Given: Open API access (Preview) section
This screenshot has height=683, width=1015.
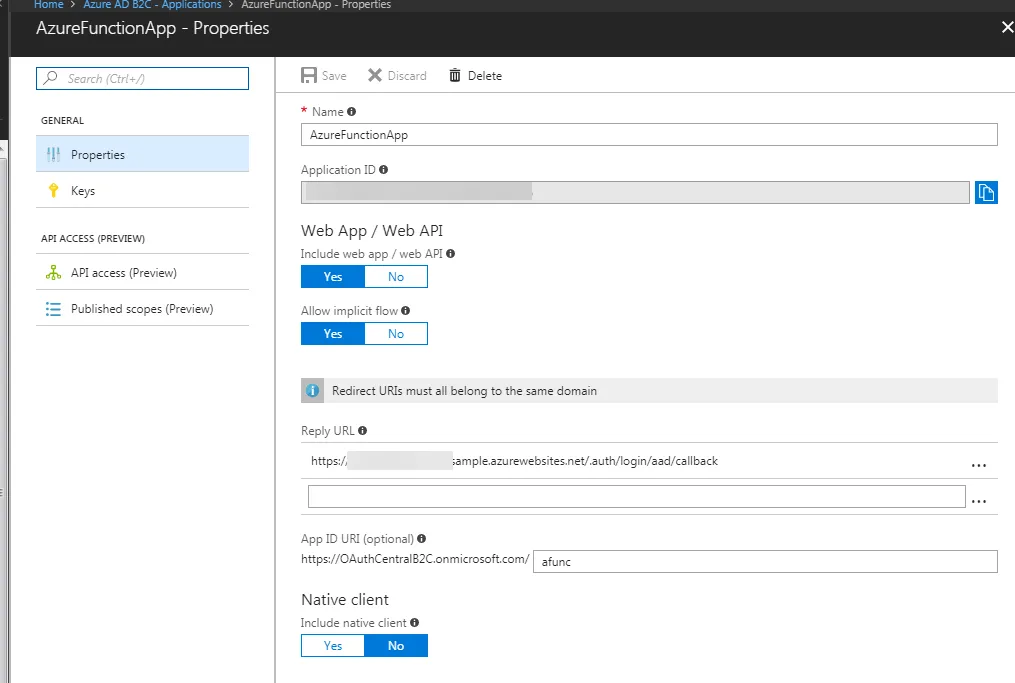Looking at the screenshot, I should (x=123, y=273).
